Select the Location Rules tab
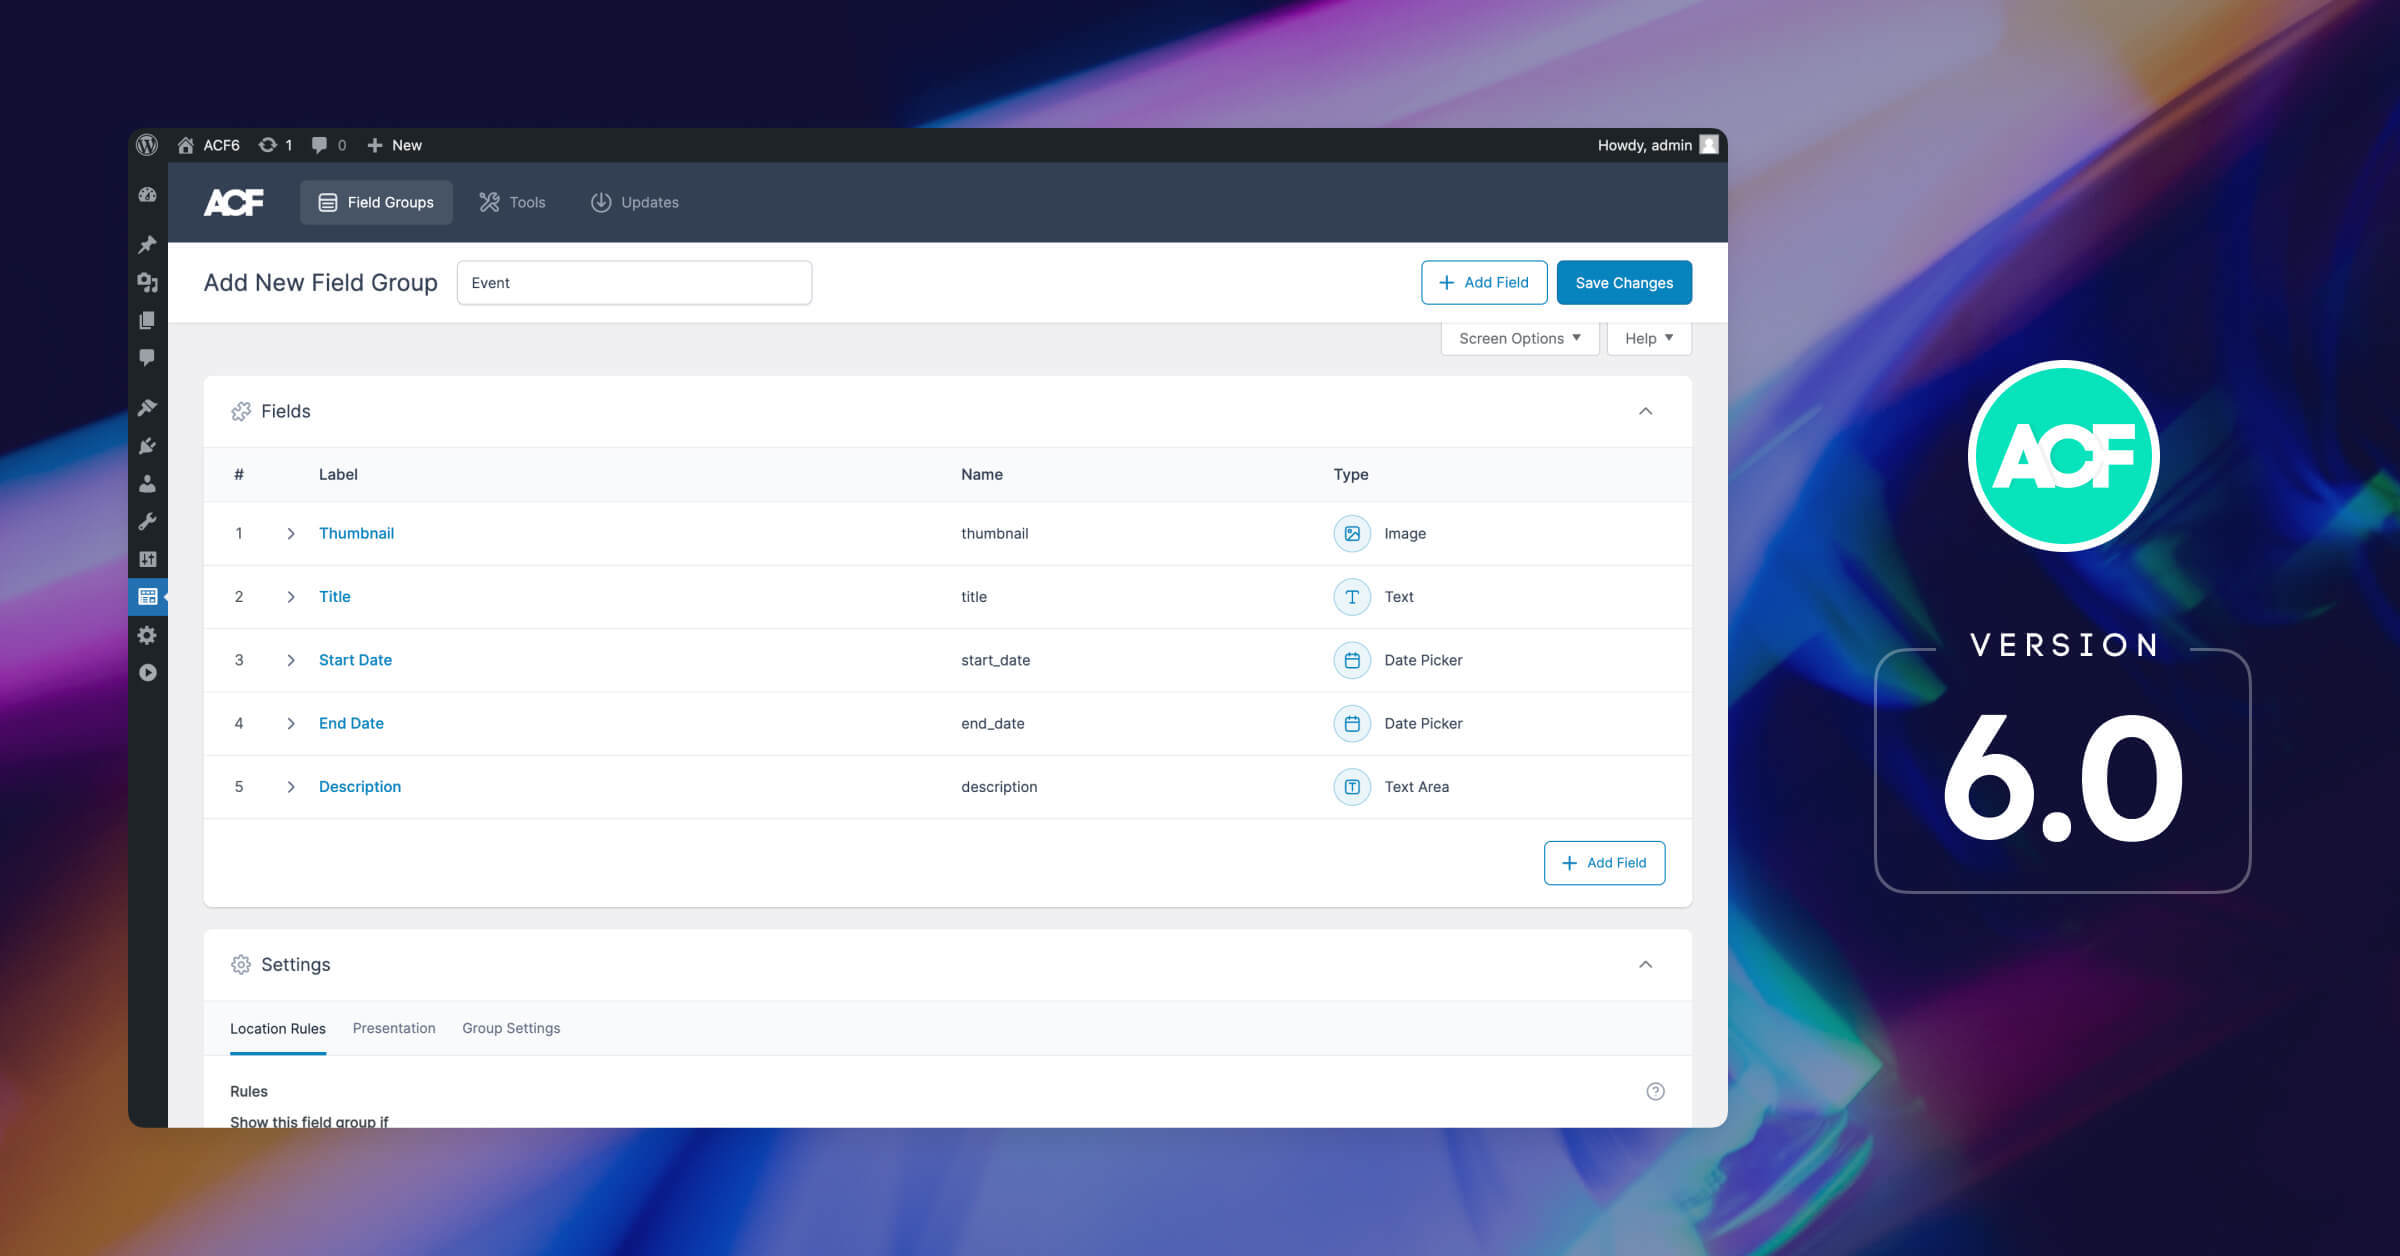Image resolution: width=2400 pixels, height=1256 pixels. (x=278, y=1028)
